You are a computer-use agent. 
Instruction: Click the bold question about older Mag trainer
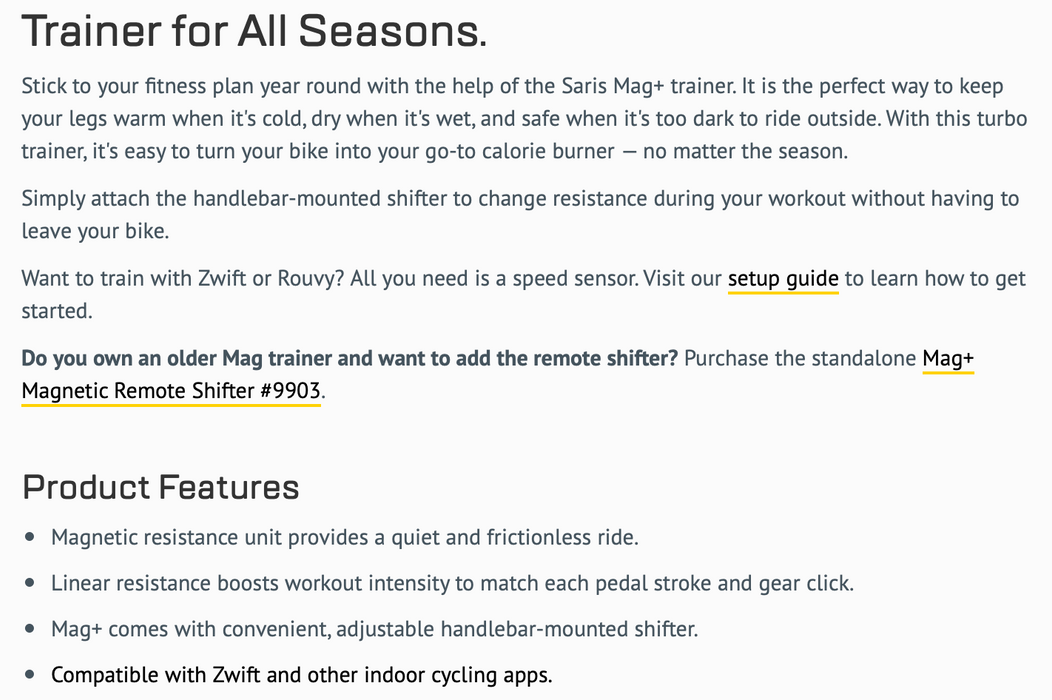pos(350,358)
